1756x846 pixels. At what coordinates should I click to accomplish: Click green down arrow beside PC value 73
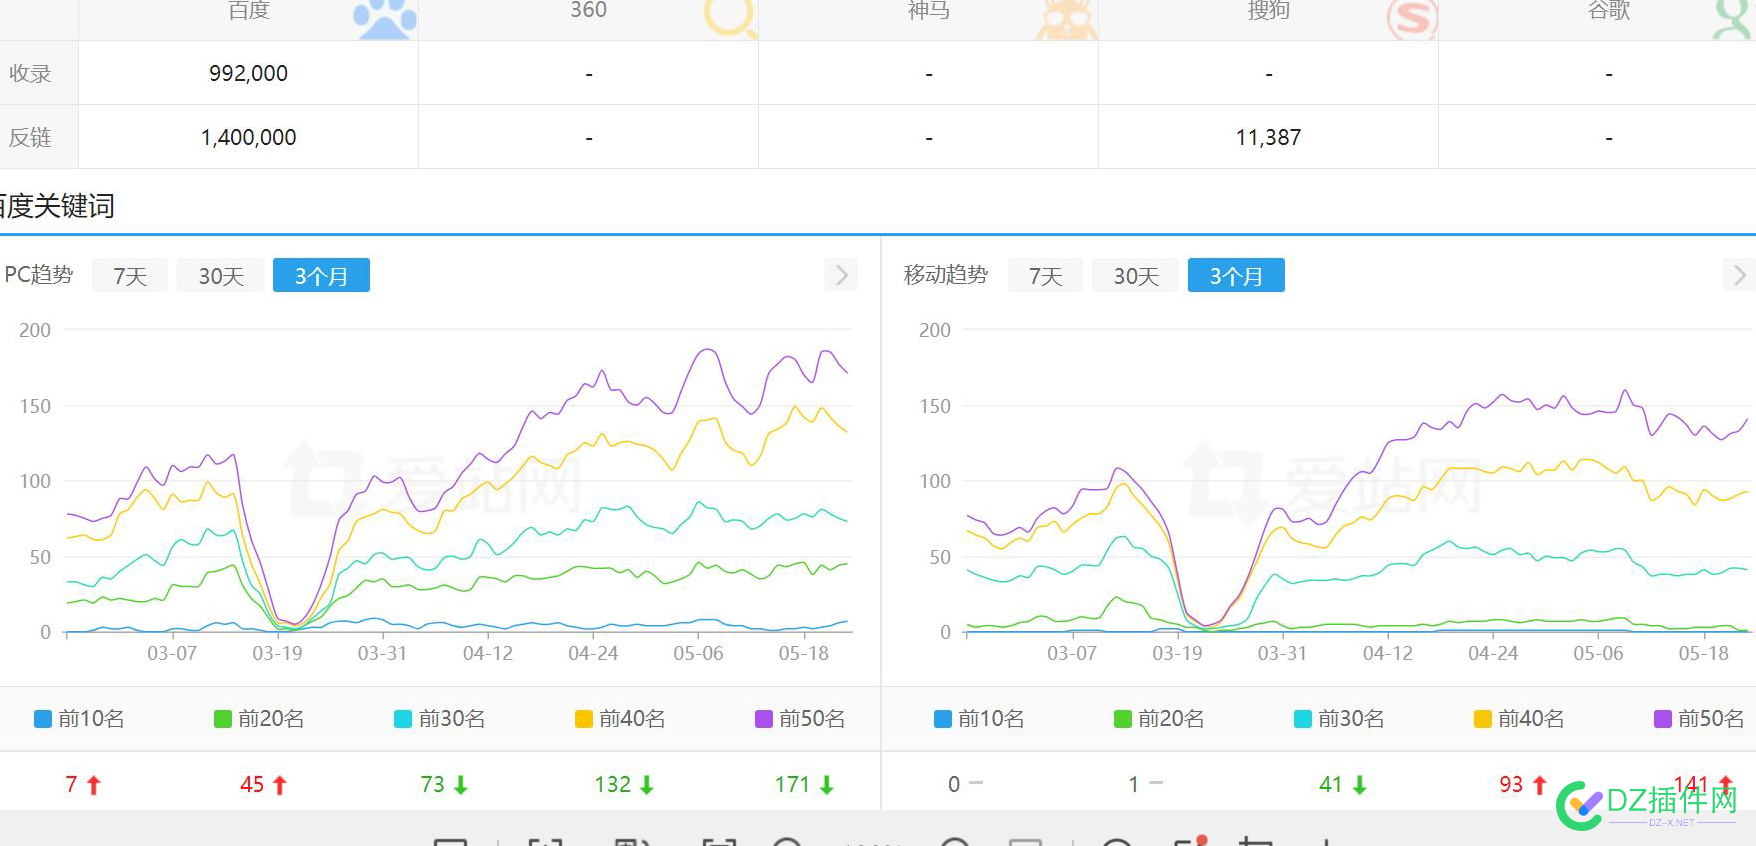460,786
